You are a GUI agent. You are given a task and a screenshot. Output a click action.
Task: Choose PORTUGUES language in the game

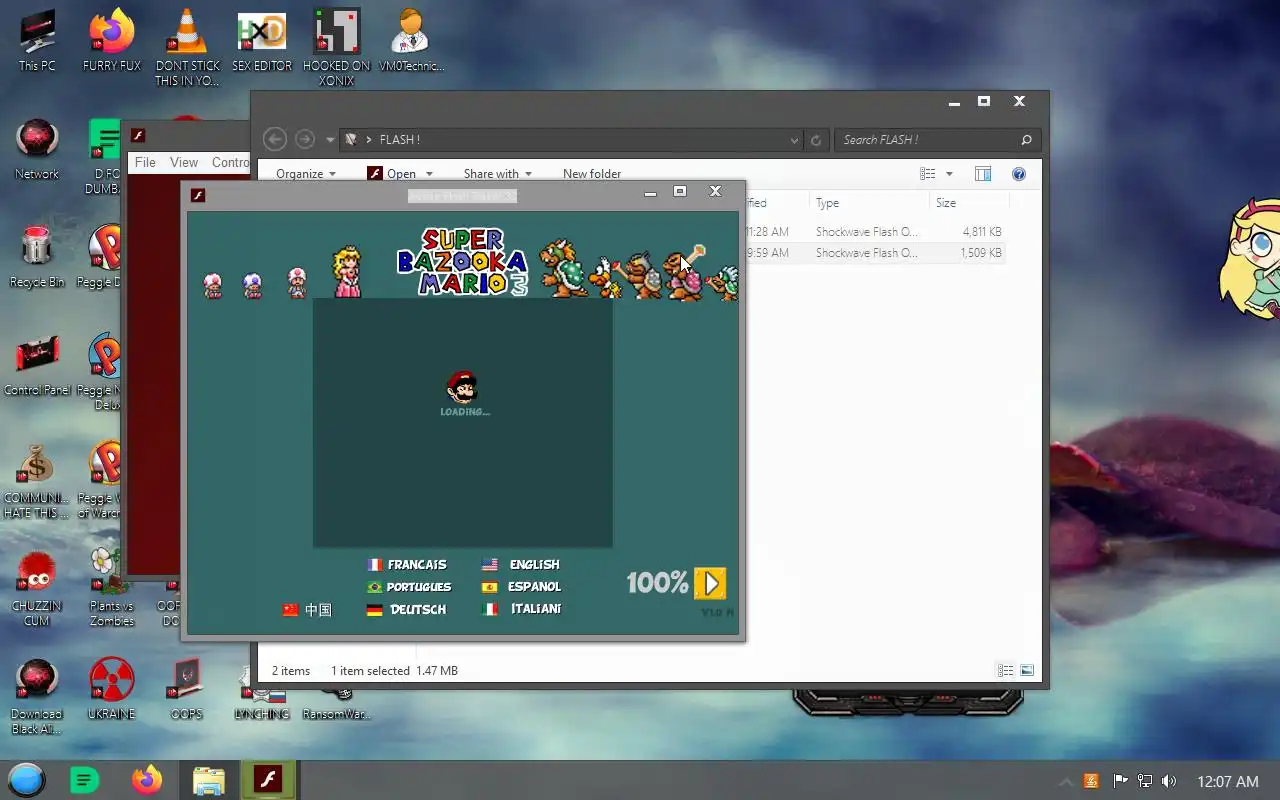(409, 587)
